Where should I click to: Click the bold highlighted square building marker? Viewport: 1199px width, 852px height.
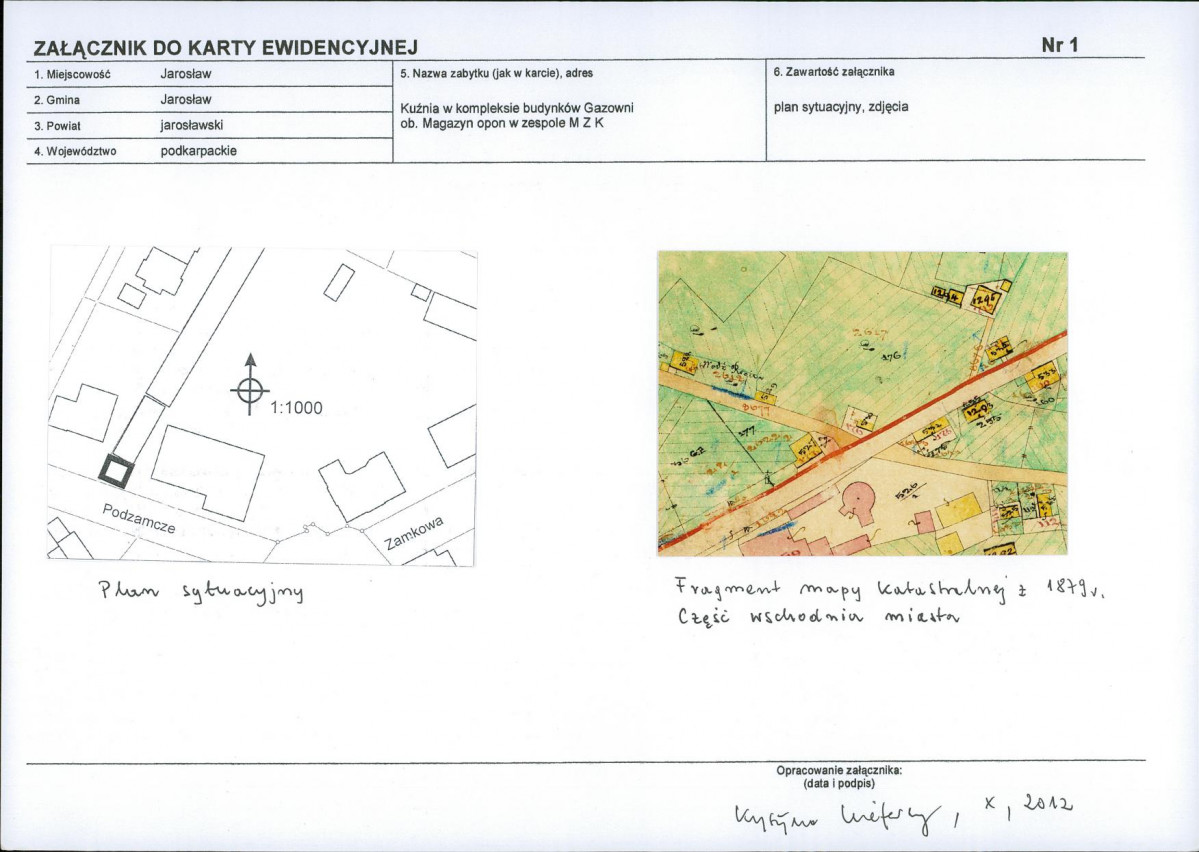click(116, 470)
